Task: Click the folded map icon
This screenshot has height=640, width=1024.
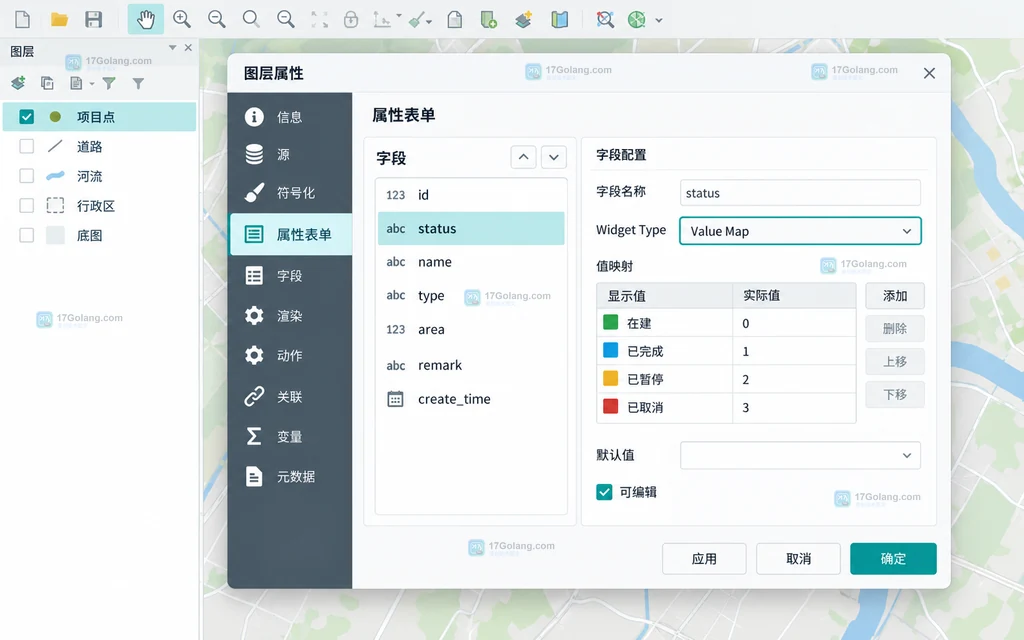Action: (559, 20)
